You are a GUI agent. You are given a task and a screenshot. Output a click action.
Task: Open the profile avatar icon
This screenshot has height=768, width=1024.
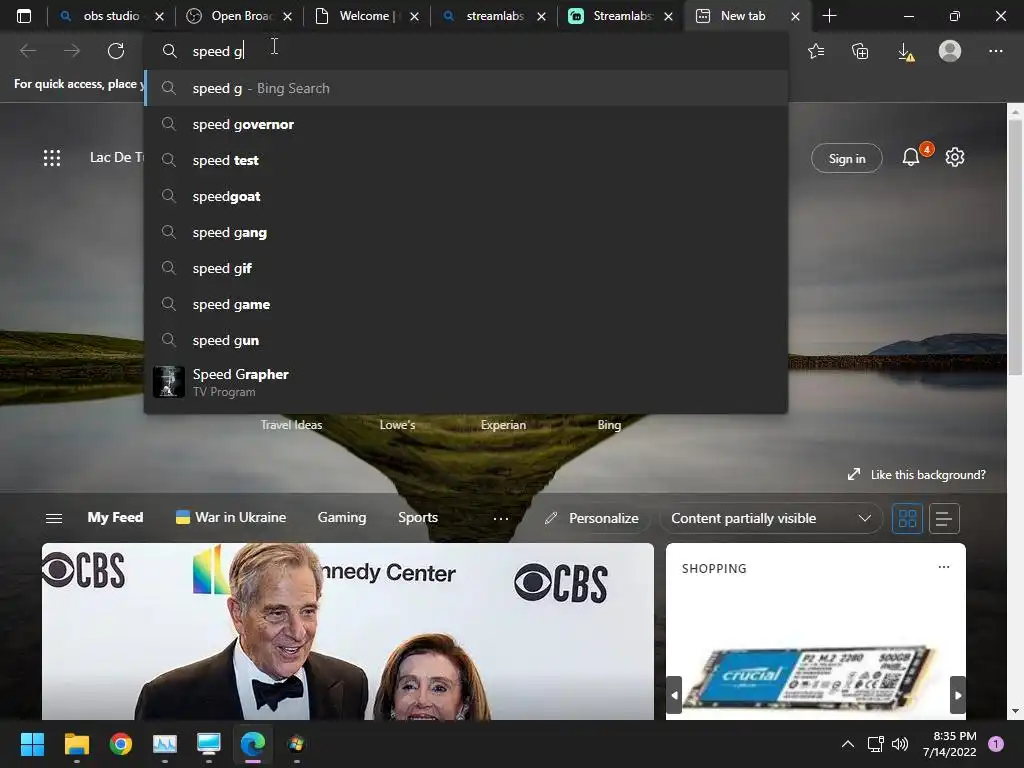[950, 51]
